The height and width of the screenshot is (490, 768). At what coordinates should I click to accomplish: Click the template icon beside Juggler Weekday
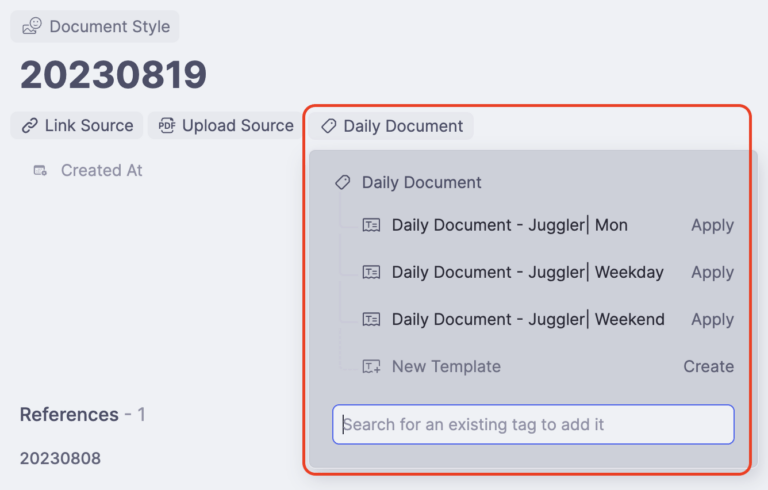(x=371, y=272)
